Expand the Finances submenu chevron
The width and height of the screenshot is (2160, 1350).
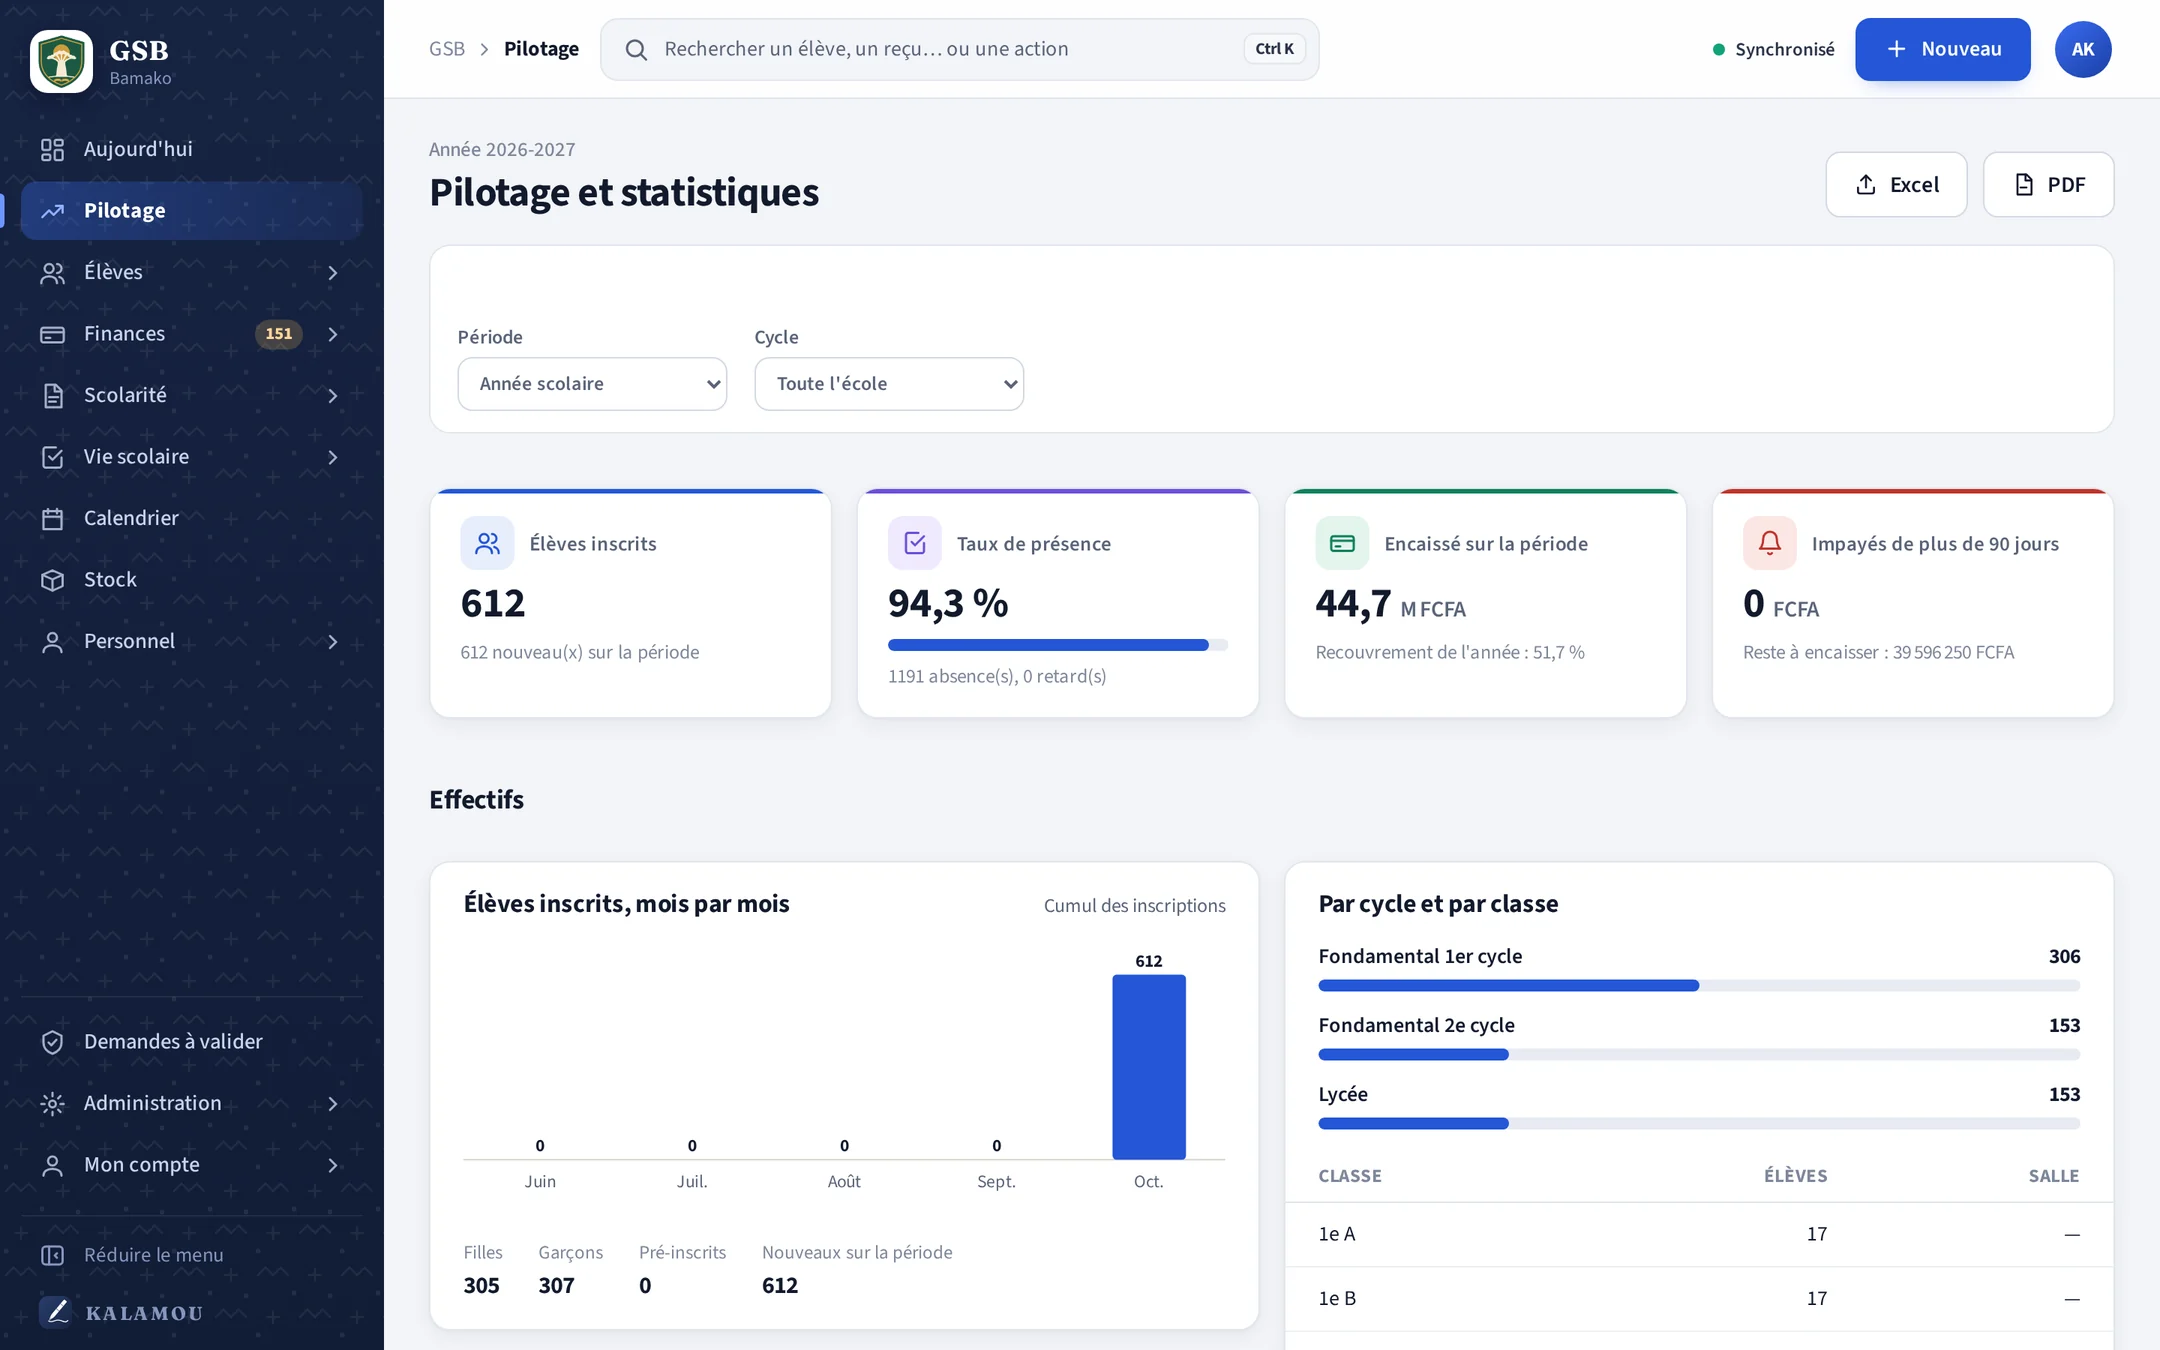(333, 334)
